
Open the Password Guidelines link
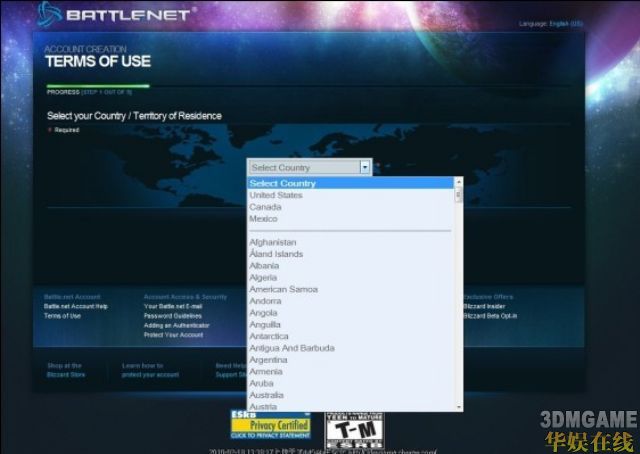tap(173, 316)
